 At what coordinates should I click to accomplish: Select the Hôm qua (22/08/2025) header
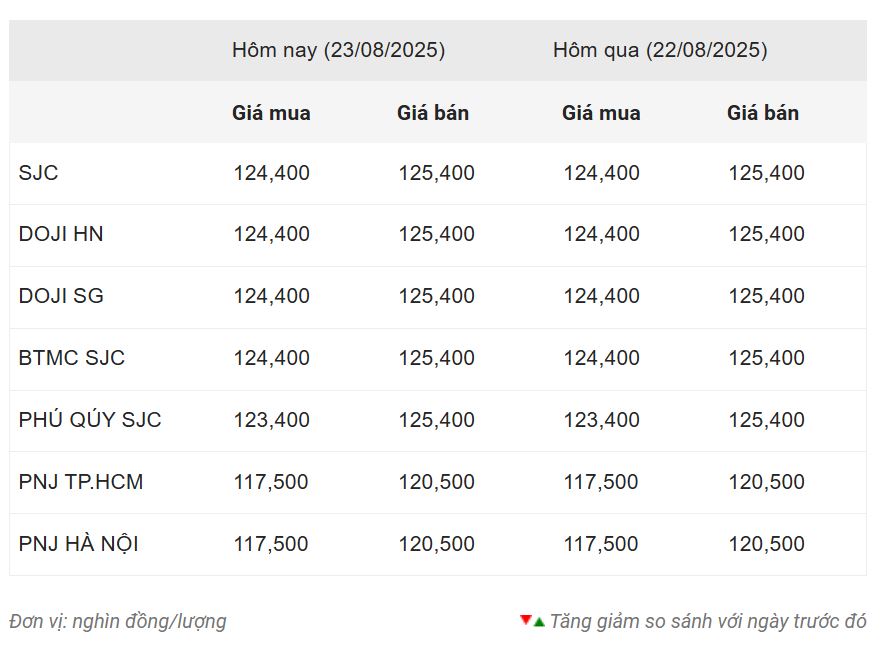click(x=660, y=50)
